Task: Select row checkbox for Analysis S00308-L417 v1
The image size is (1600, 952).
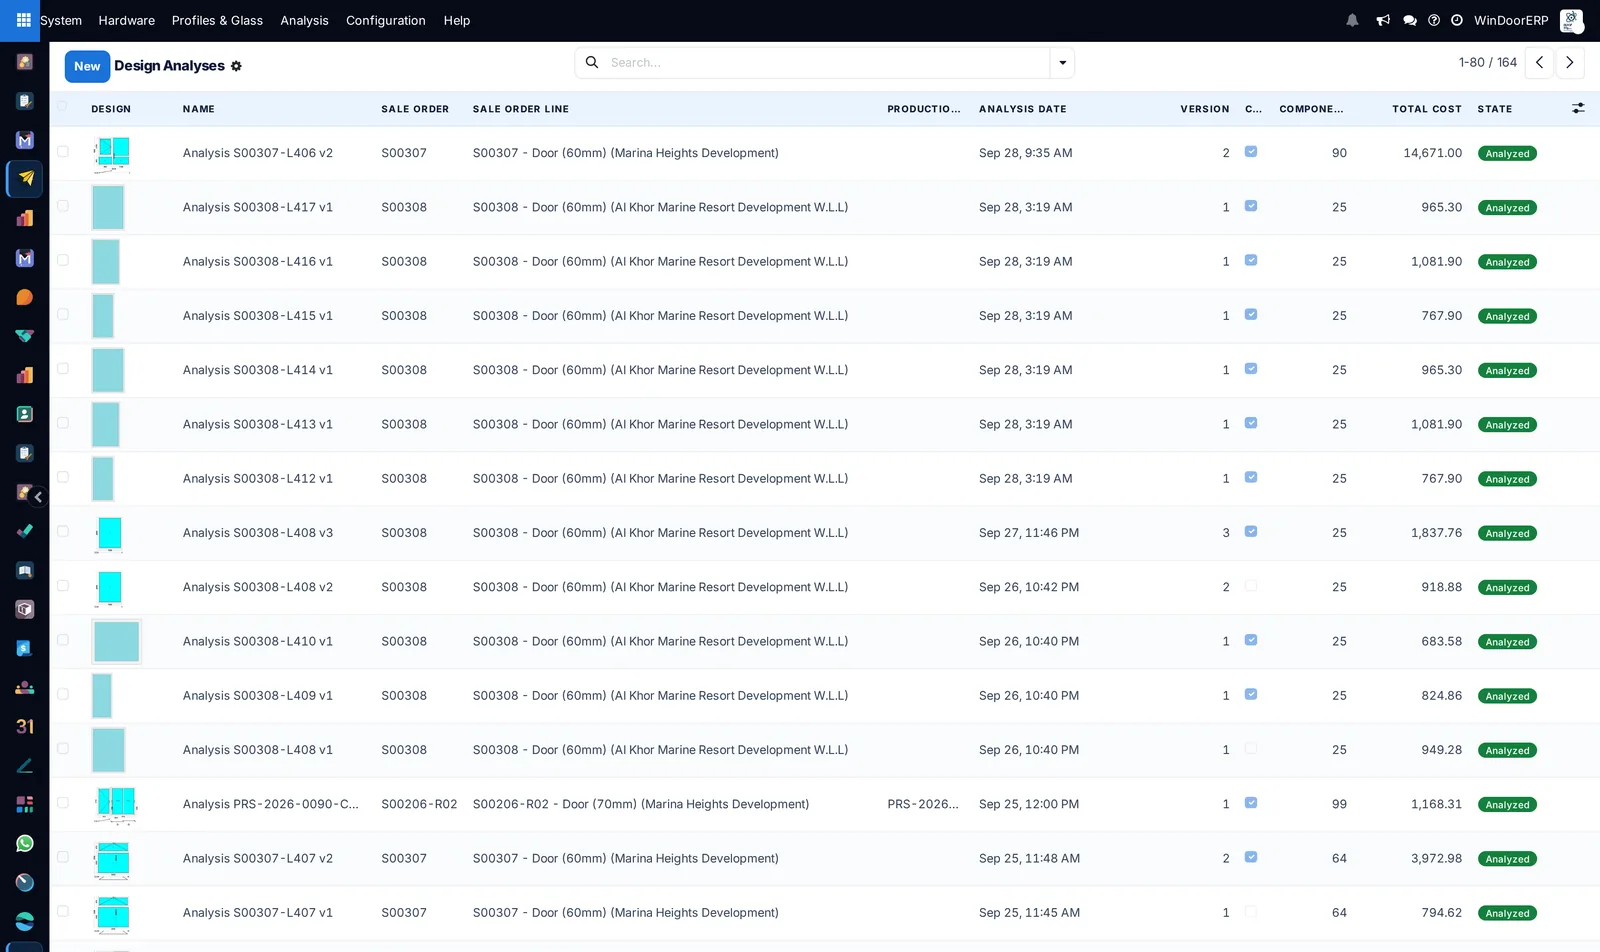Action: [63, 206]
